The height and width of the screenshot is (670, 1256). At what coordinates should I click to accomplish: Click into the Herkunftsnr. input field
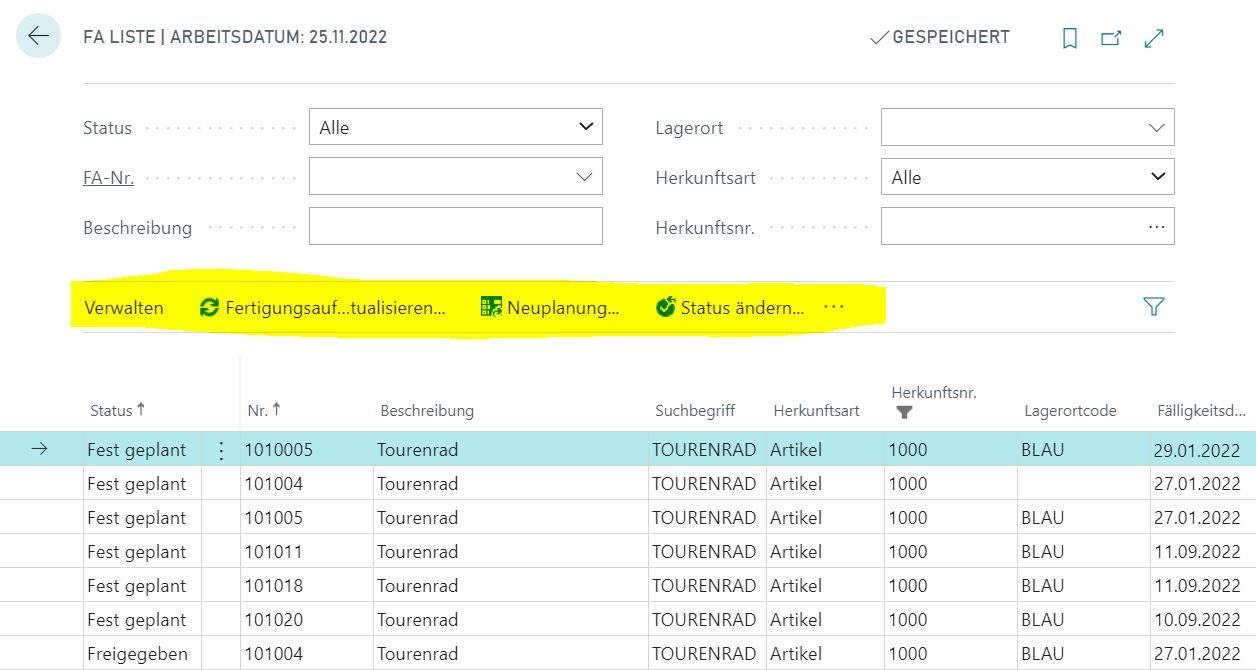[x=1027, y=226]
